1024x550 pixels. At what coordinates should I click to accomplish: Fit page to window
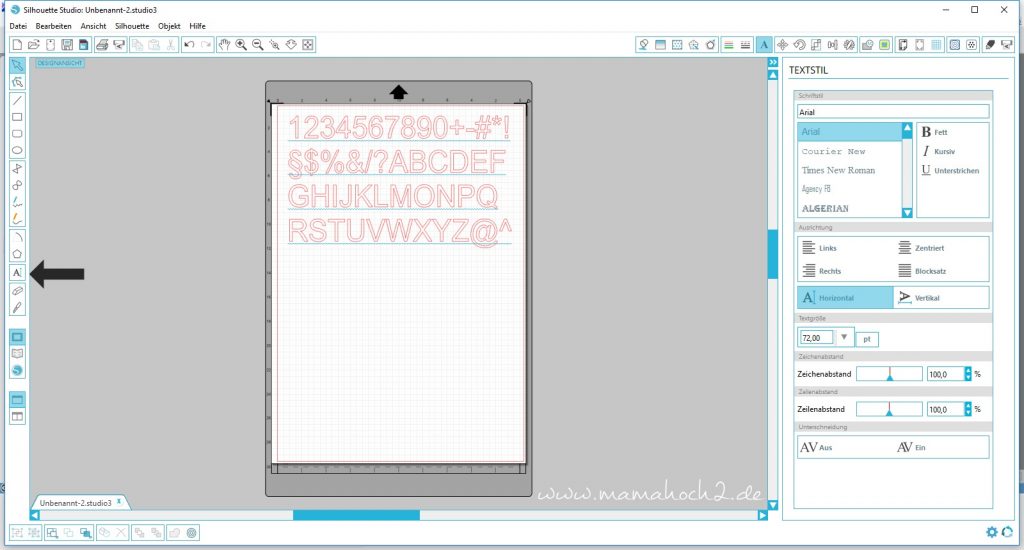[x=308, y=44]
